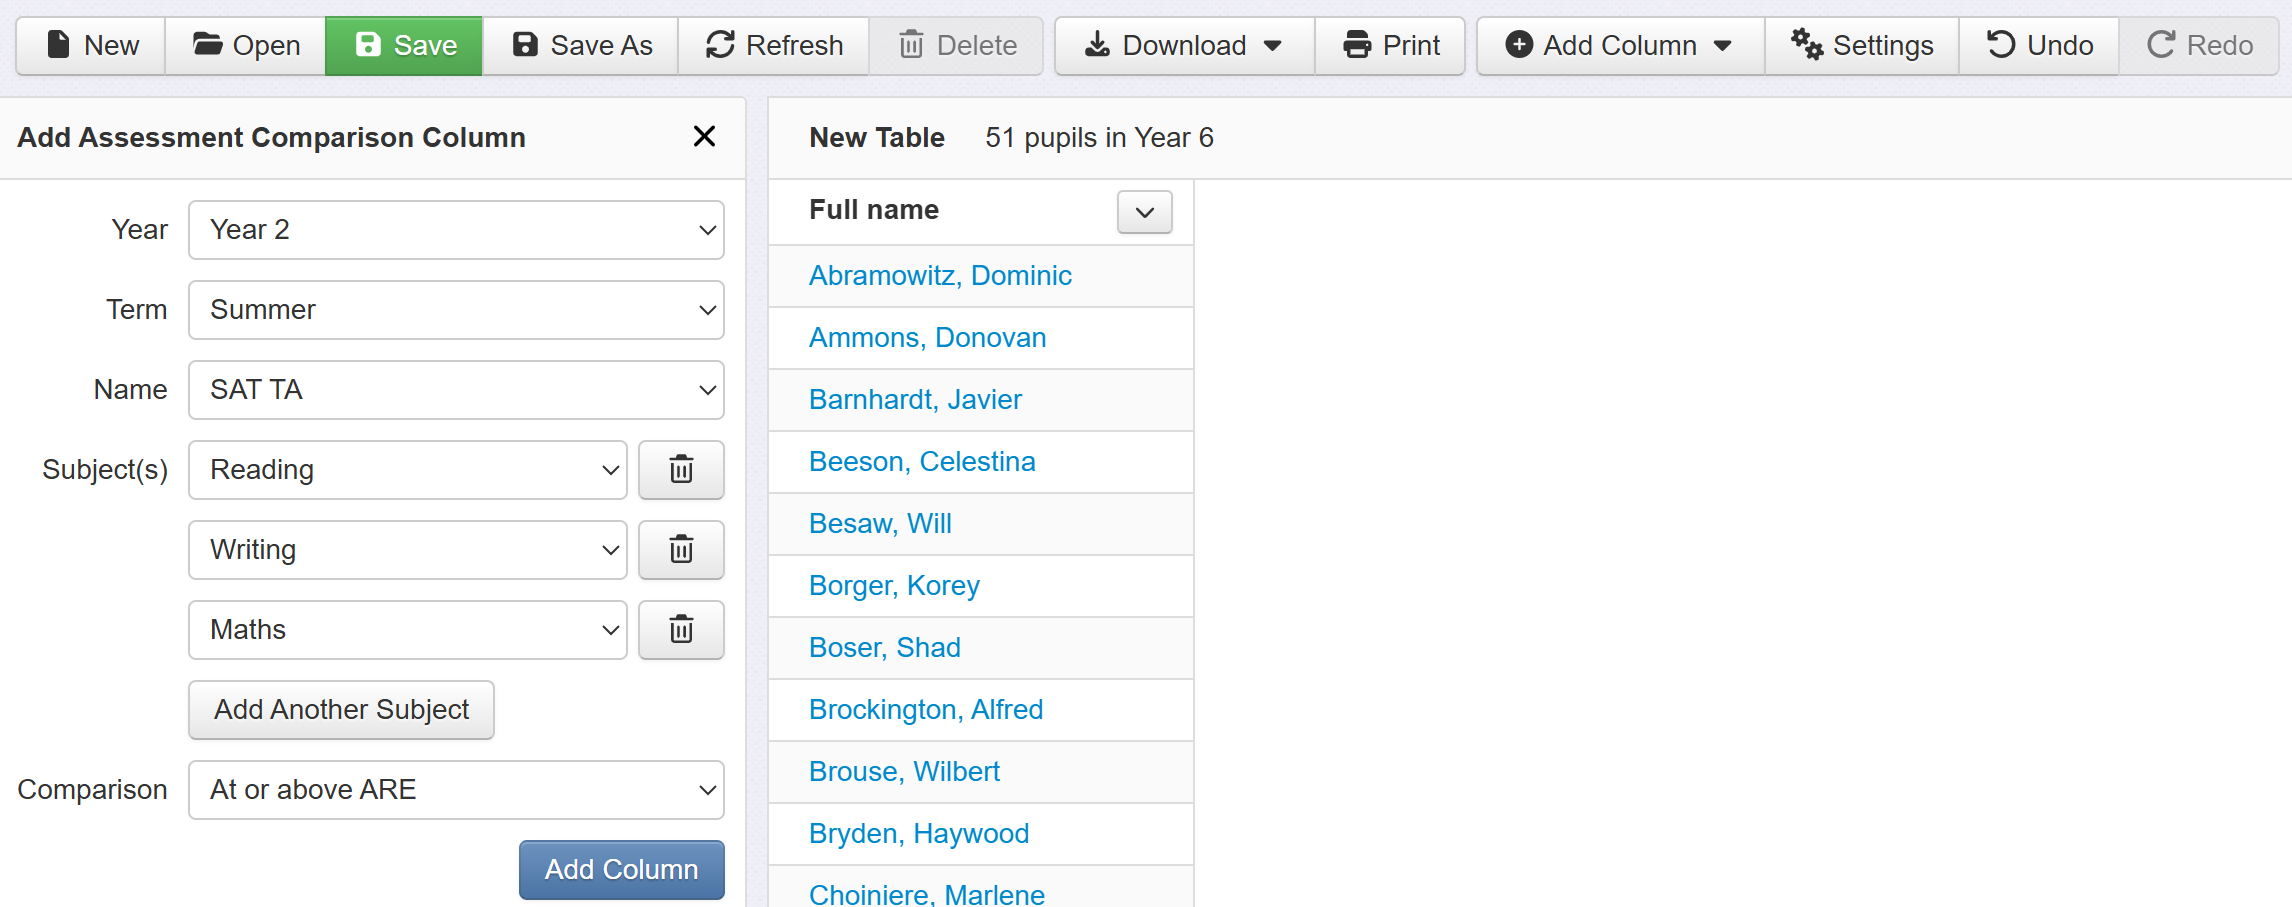Viewport: 2292px width, 907px height.
Task: Close the Add Assessment Comparison panel
Action: click(704, 137)
